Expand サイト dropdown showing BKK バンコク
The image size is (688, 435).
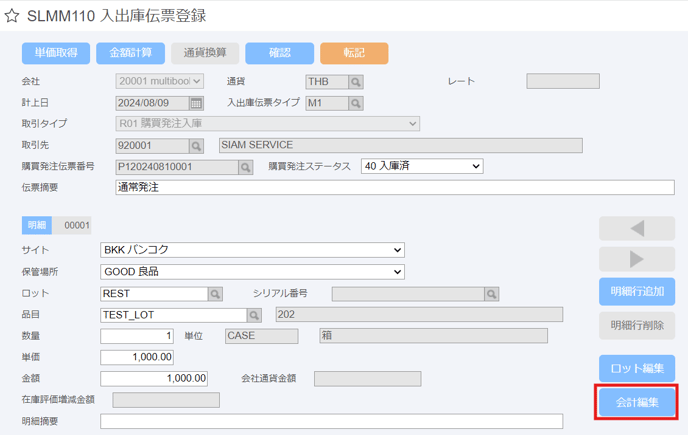[x=252, y=250]
